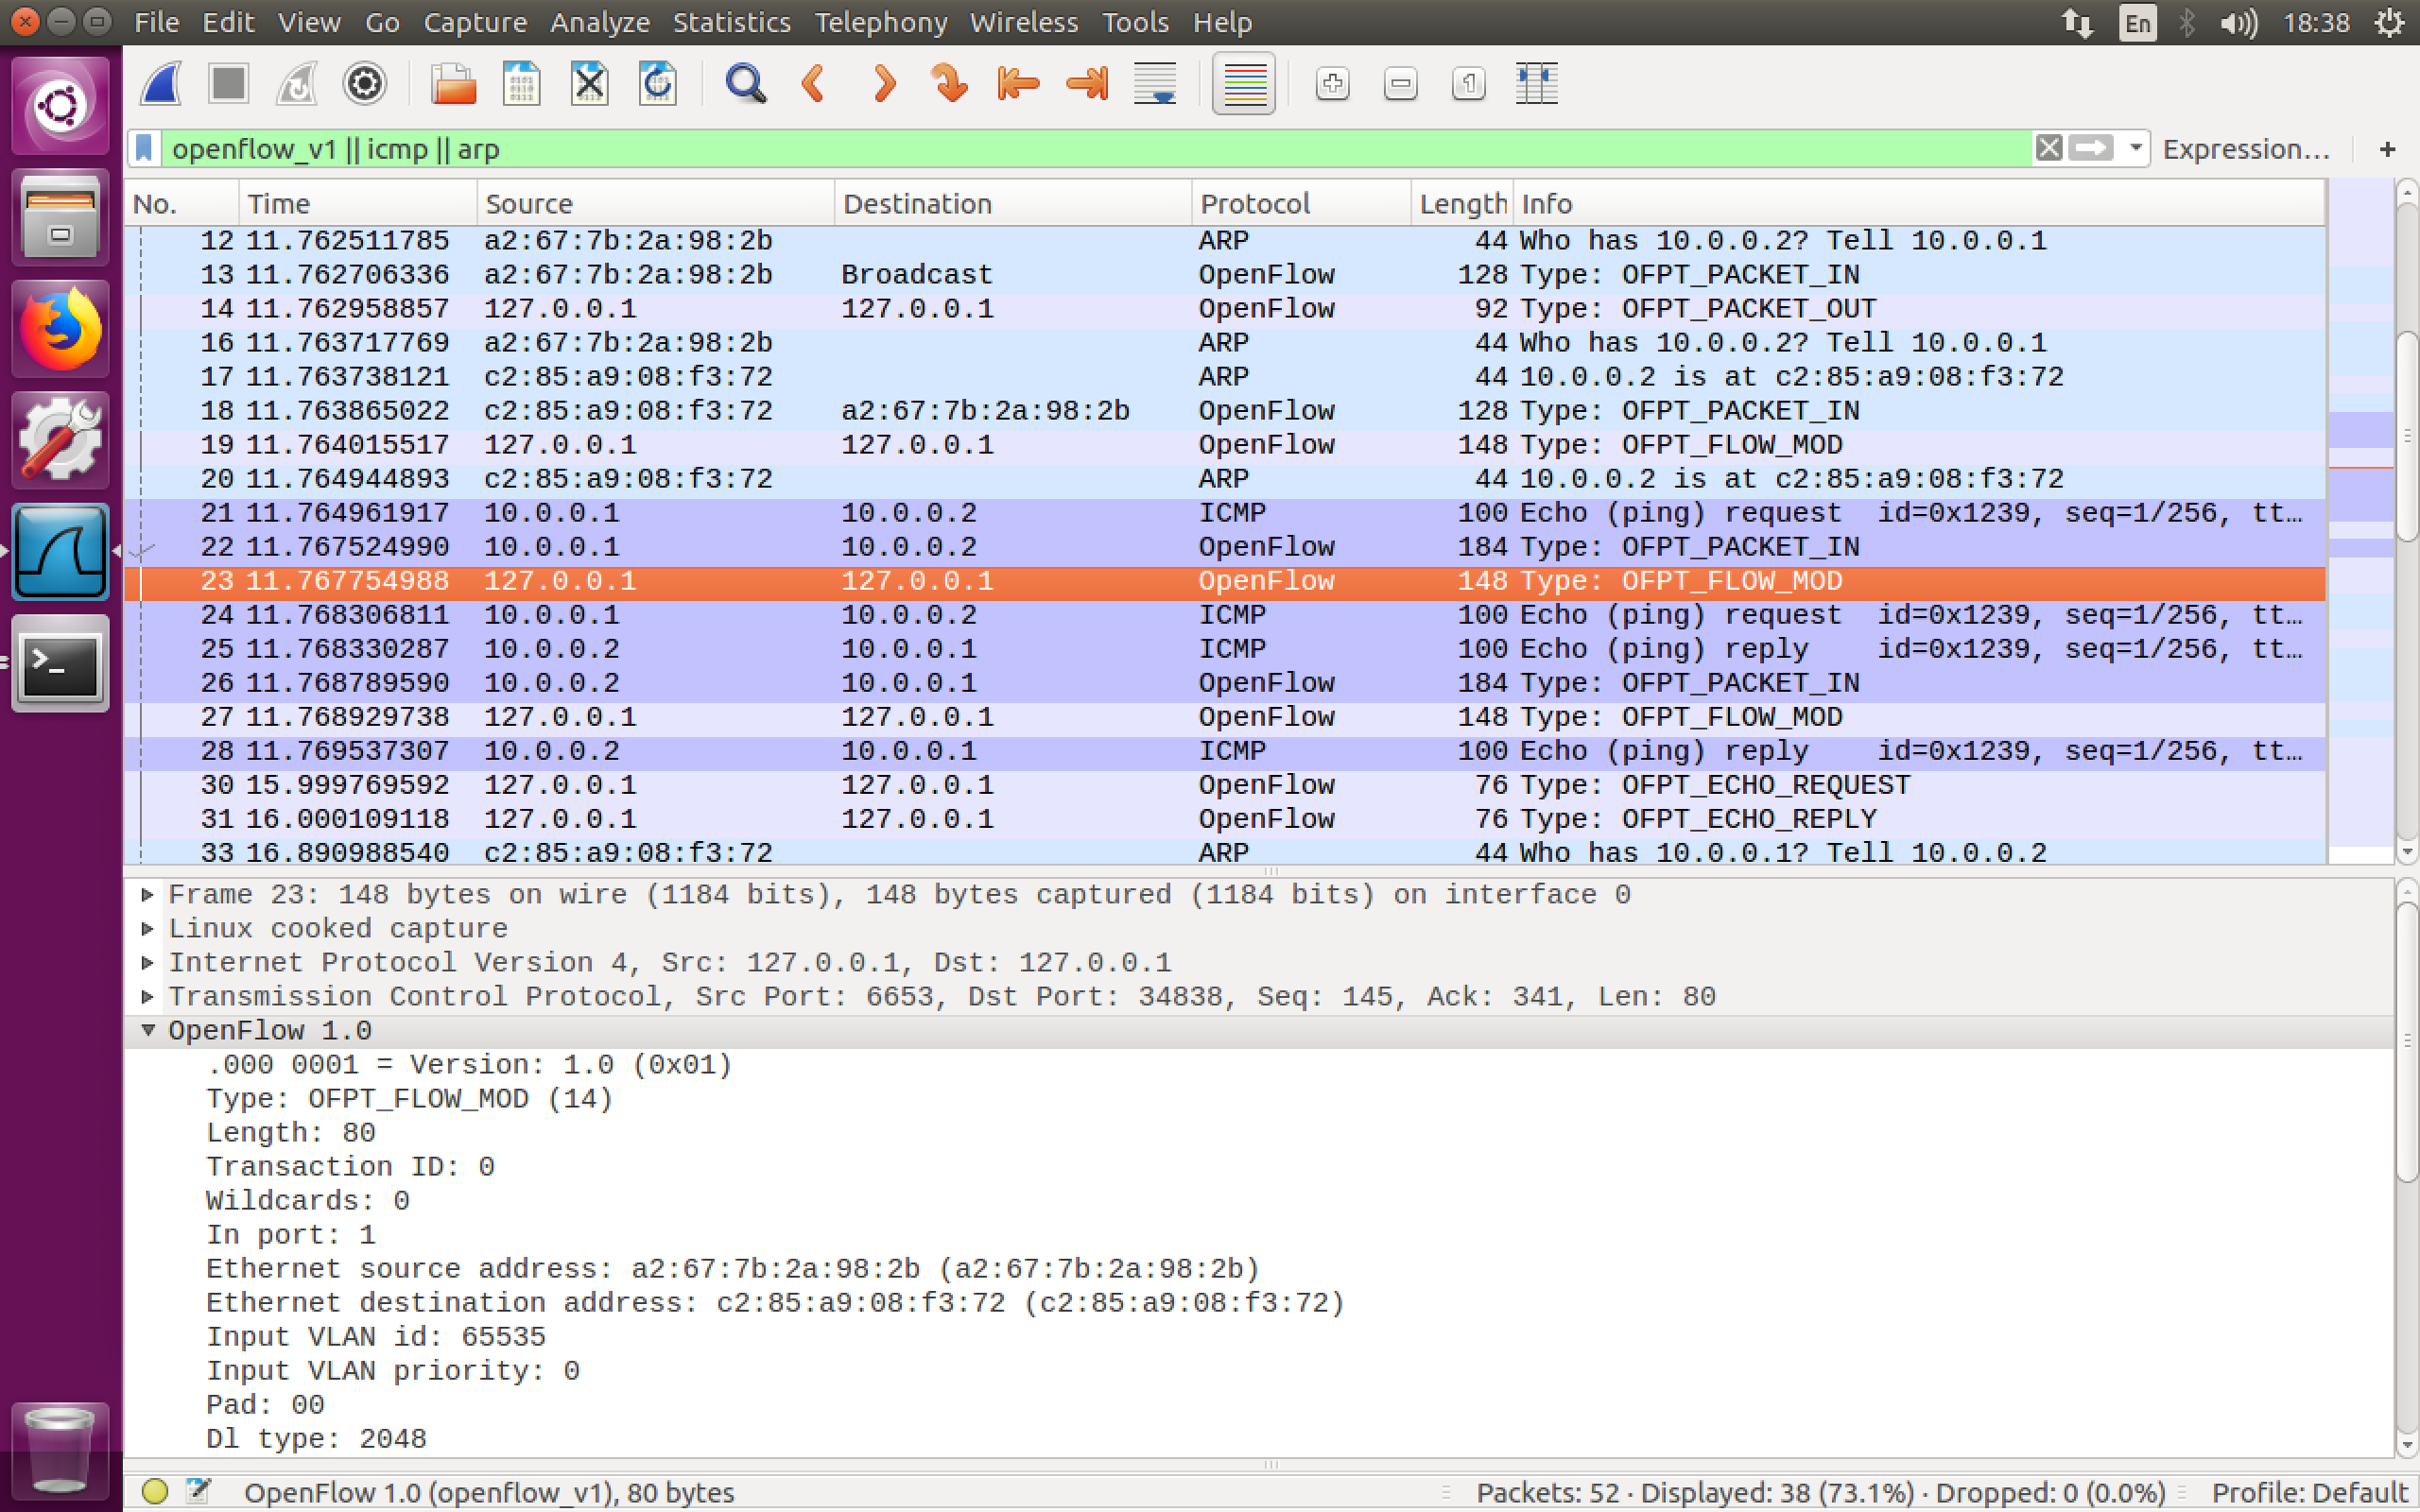Clear the openflow_v1 display filter
Viewport: 2420px width, 1512px height.
2049,148
